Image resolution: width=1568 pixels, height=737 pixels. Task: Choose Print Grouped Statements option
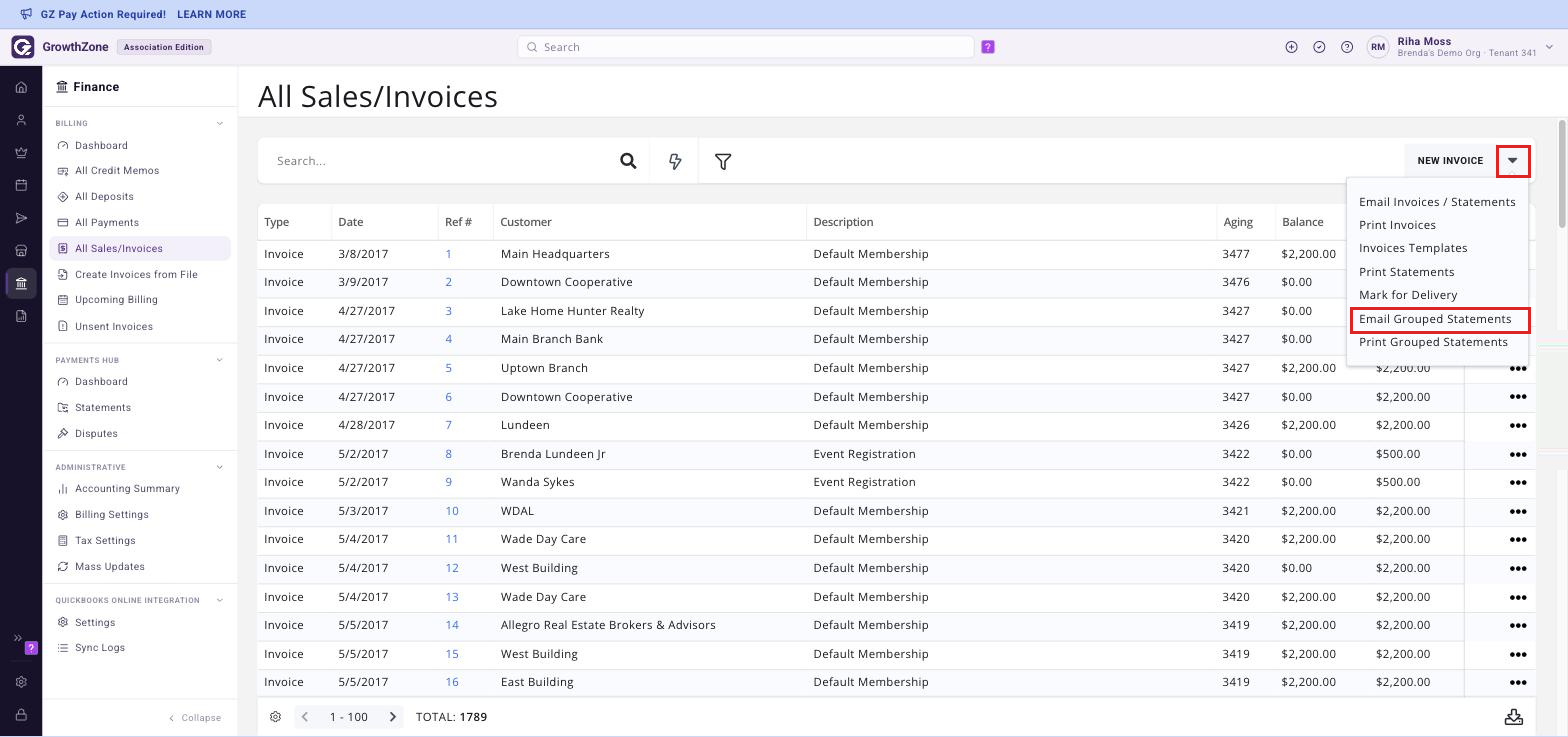pos(1433,342)
